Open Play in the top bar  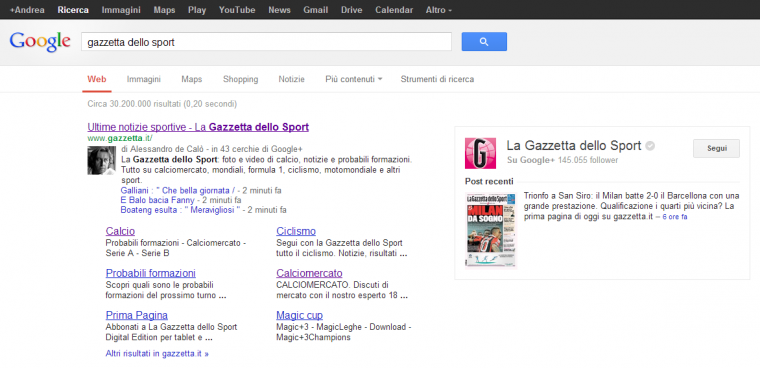197,10
